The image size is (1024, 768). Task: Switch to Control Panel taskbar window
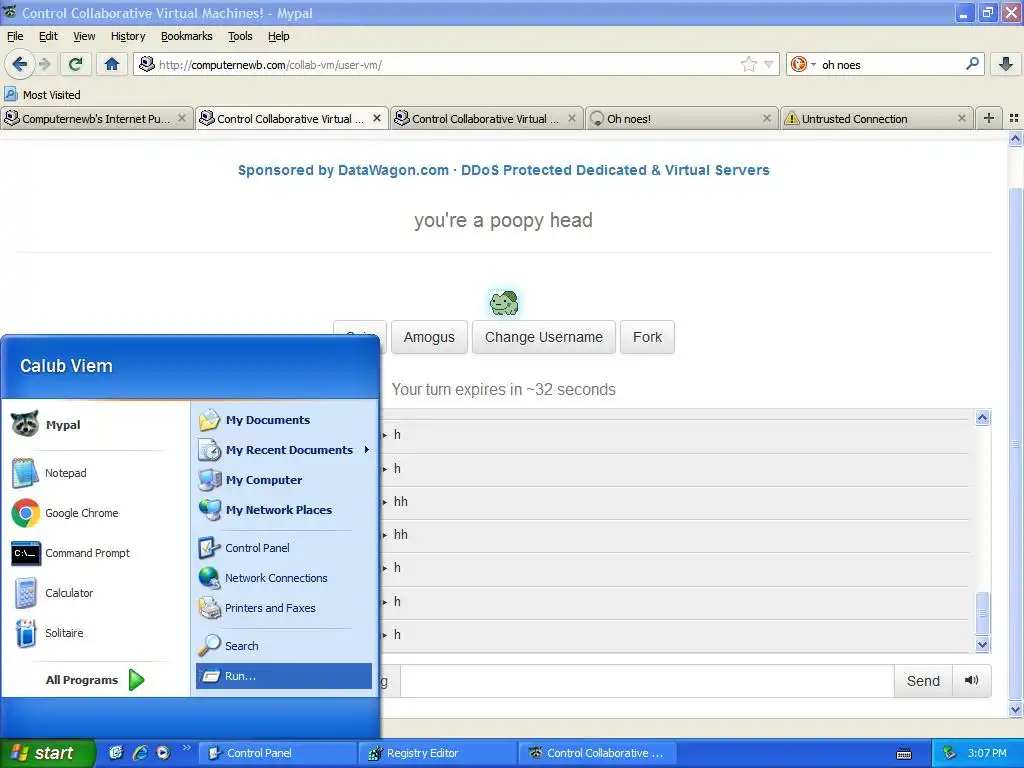coord(278,753)
